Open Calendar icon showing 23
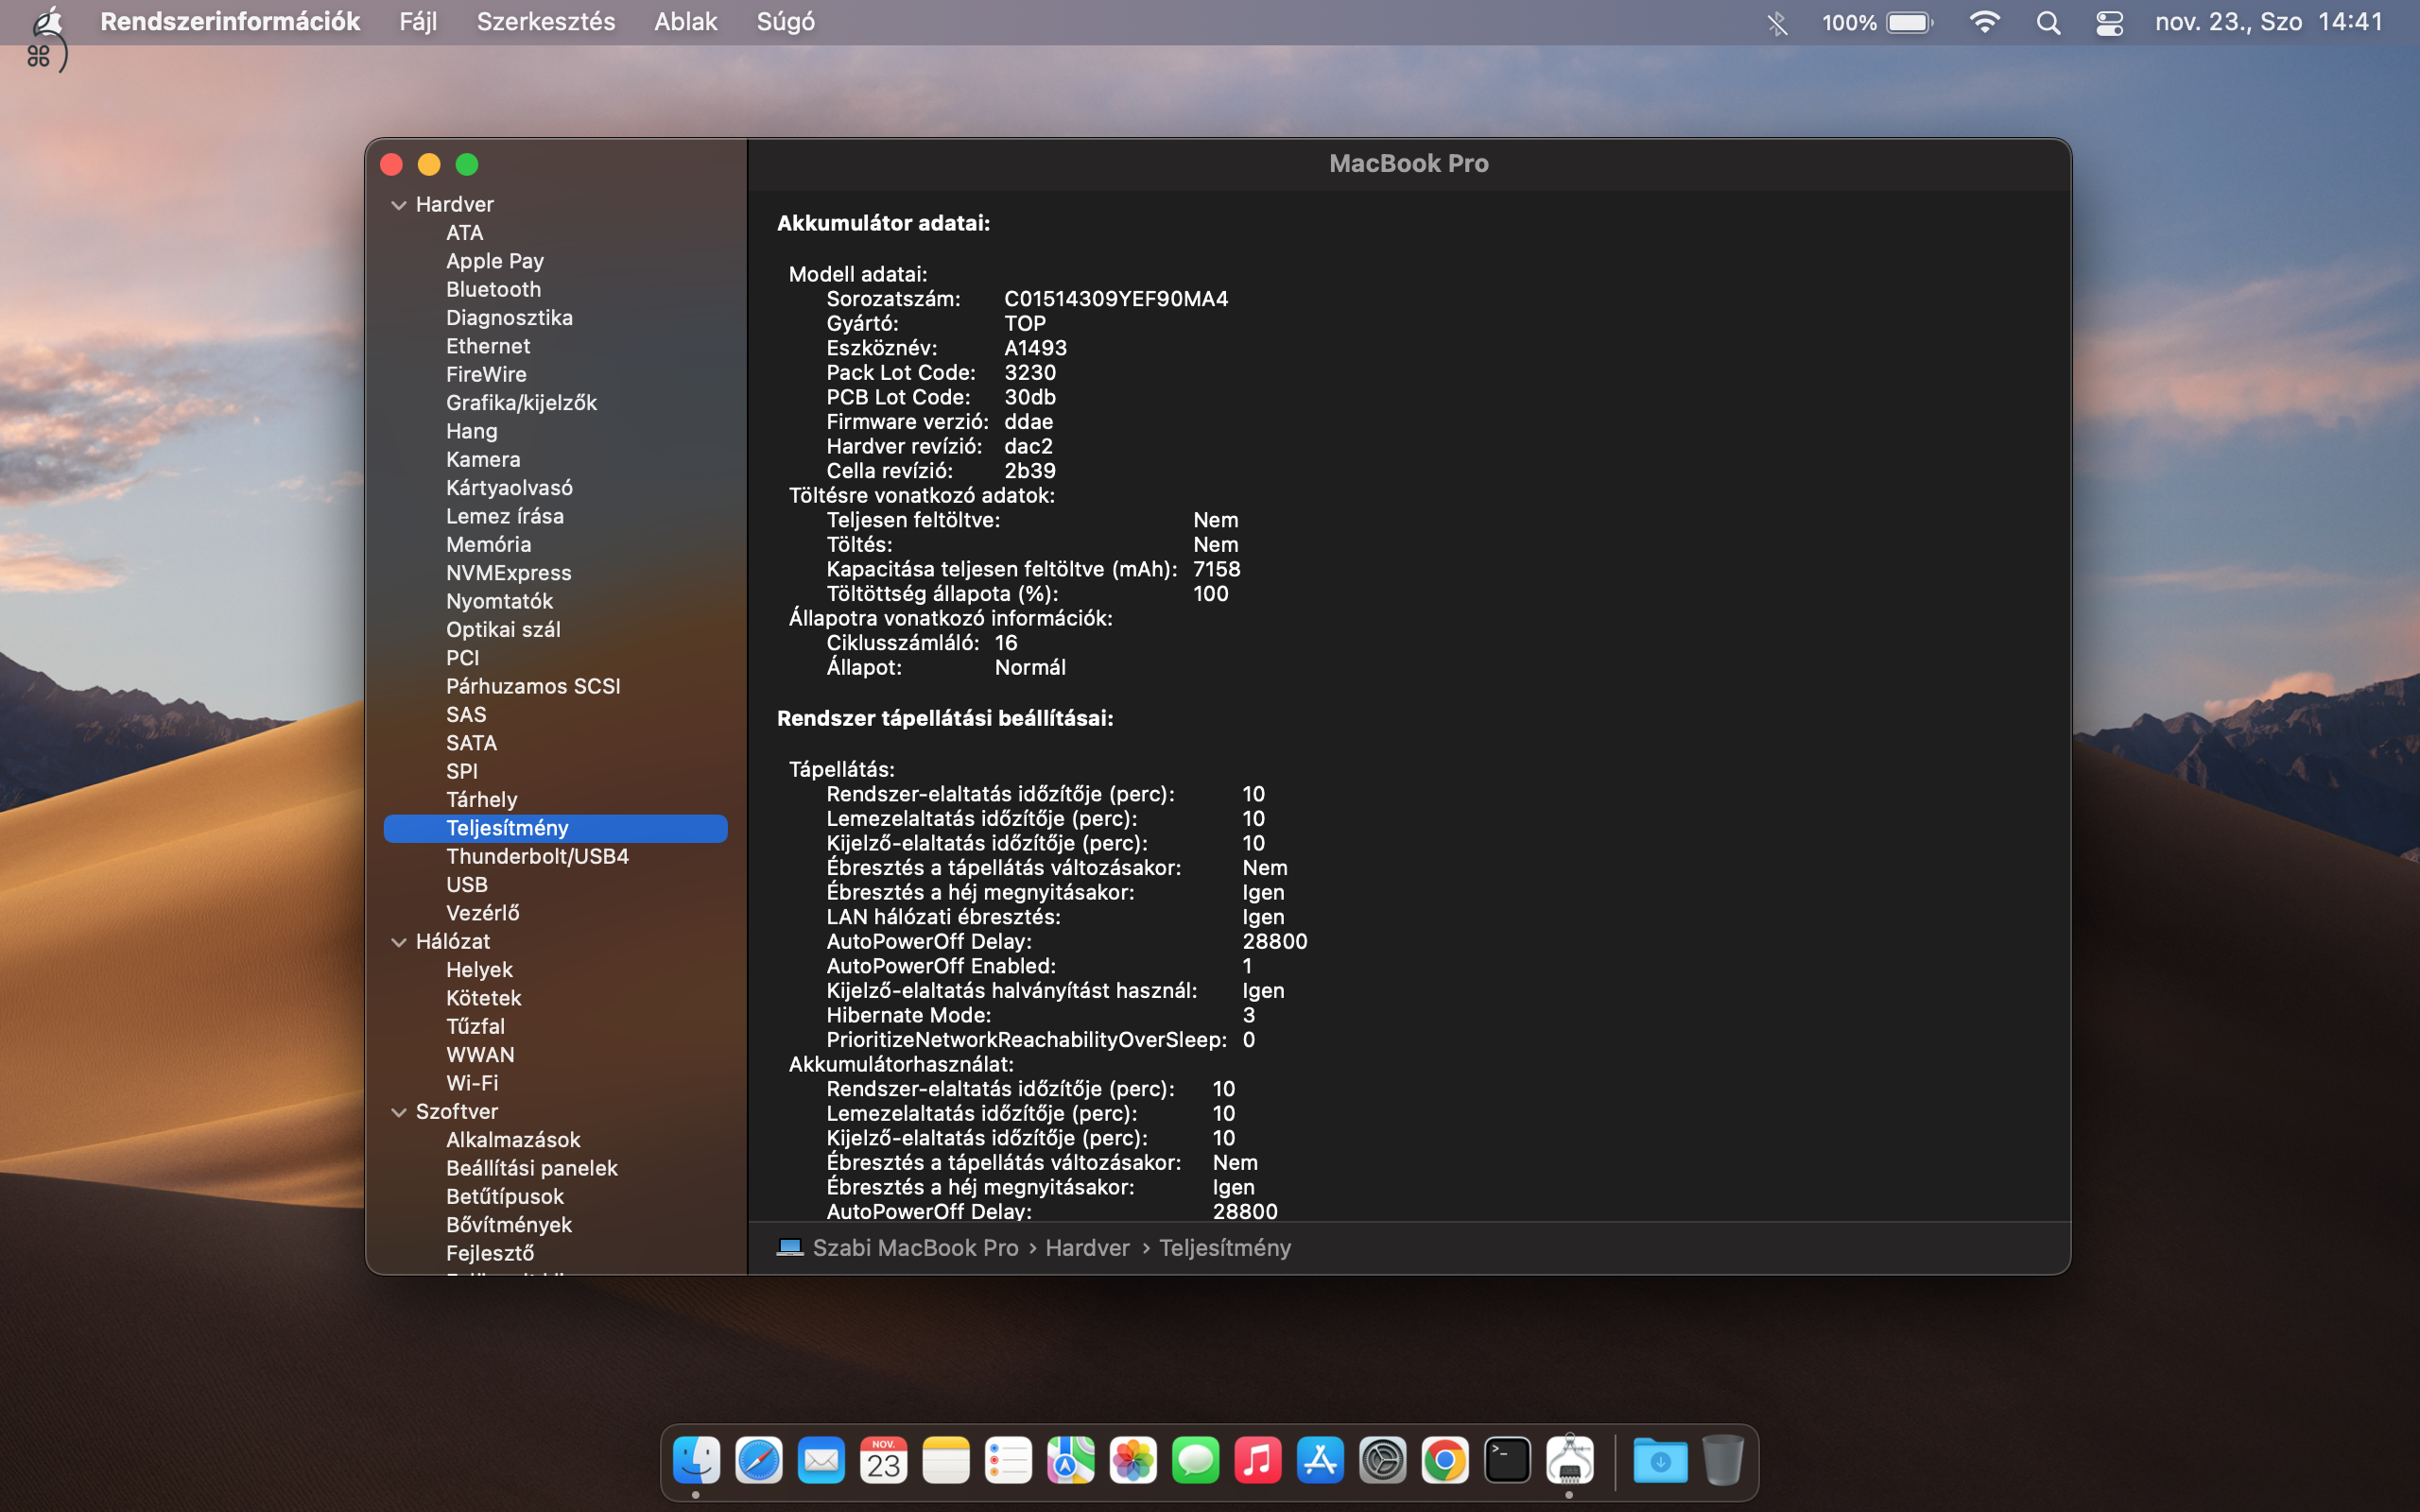This screenshot has width=2420, height=1512. pos(884,1461)
